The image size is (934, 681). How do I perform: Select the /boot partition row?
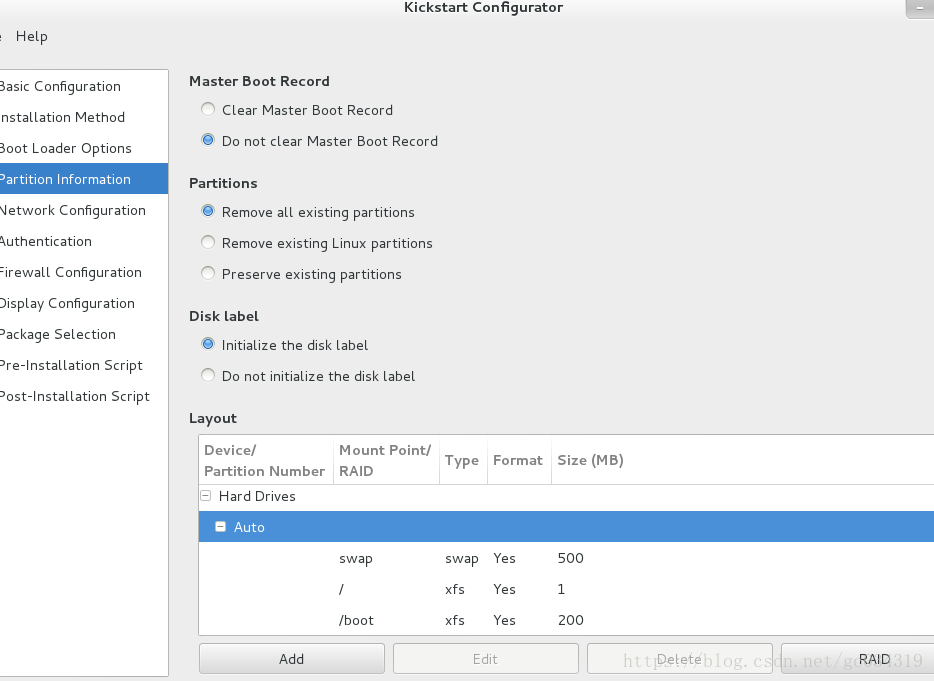pyautogui.click(x=566, y=620)
